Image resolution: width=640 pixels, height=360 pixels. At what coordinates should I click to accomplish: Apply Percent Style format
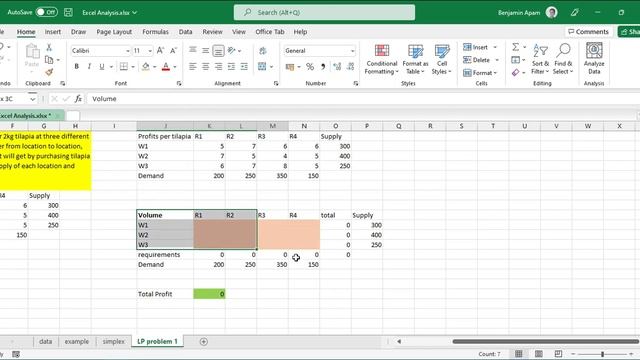[310, 67]
